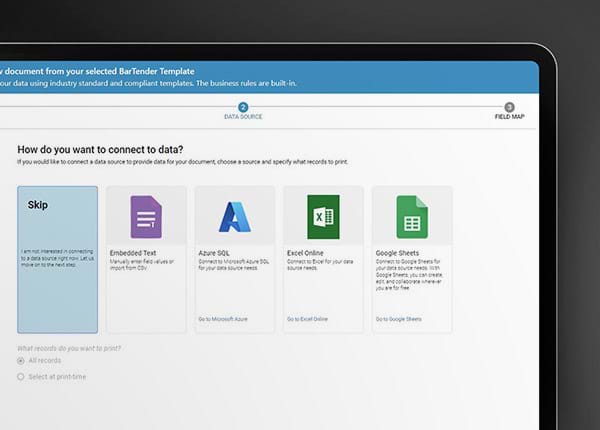Image resolution: width=600 pixels, height=430 pixels.
Task: Click the progress line between steps 2 and 3
Action: (x=375, y=106)
